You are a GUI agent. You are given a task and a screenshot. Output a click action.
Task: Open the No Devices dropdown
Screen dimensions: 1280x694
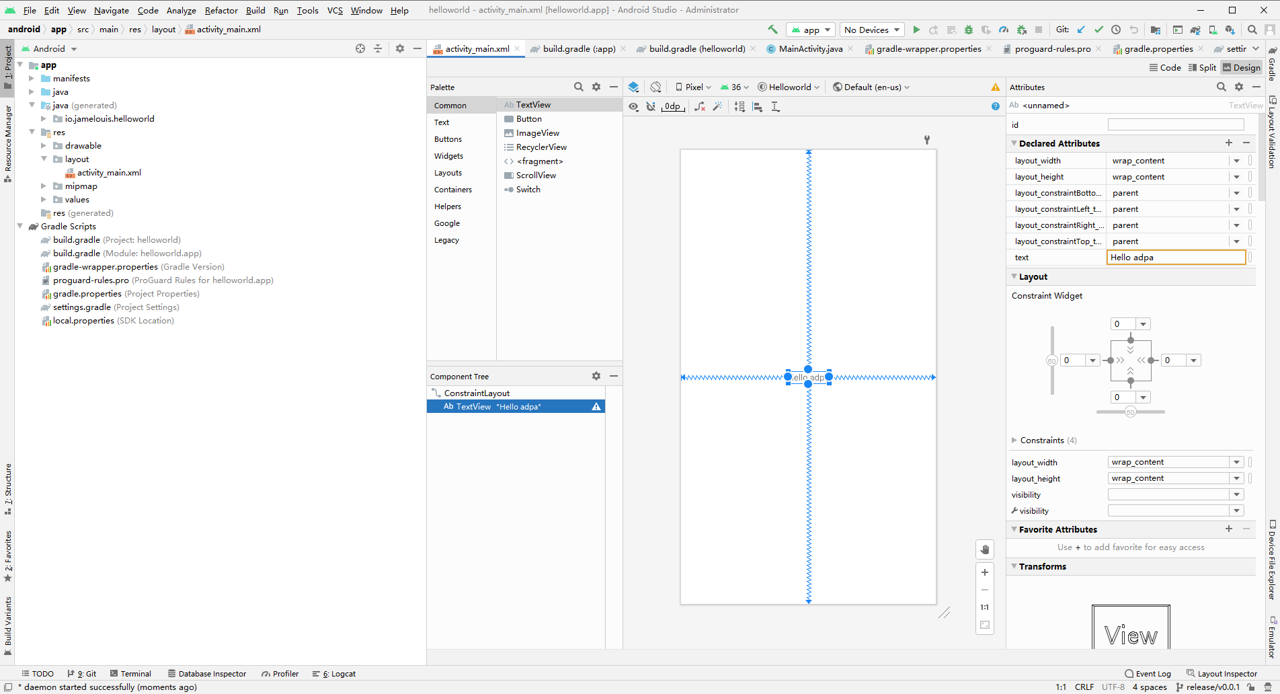(871, 30)
